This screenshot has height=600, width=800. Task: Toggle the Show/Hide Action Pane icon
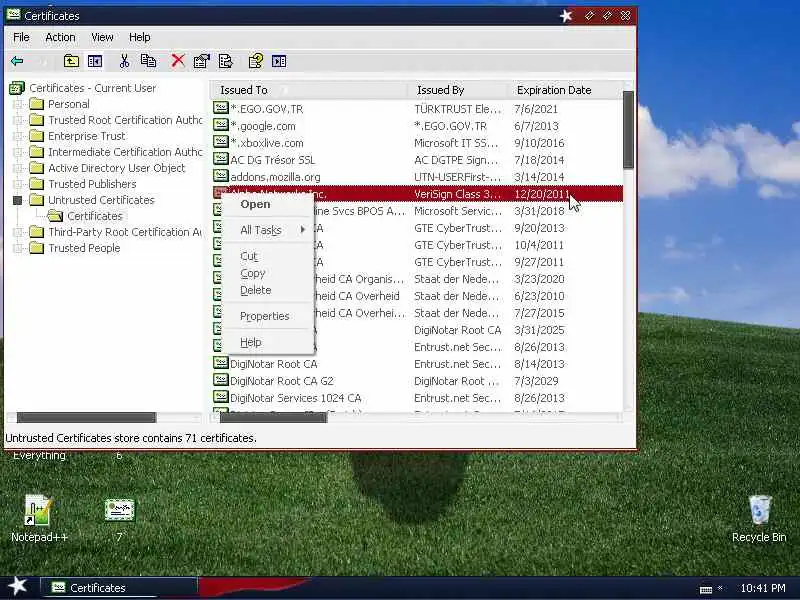pyautogui.click(x=279, y=61)
